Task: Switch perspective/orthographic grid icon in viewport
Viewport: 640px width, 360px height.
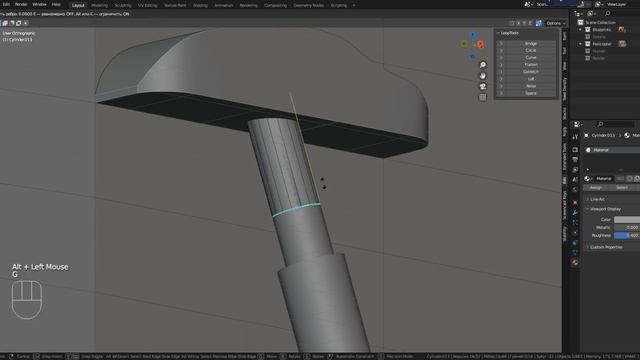Action: [x=482, y=97]
